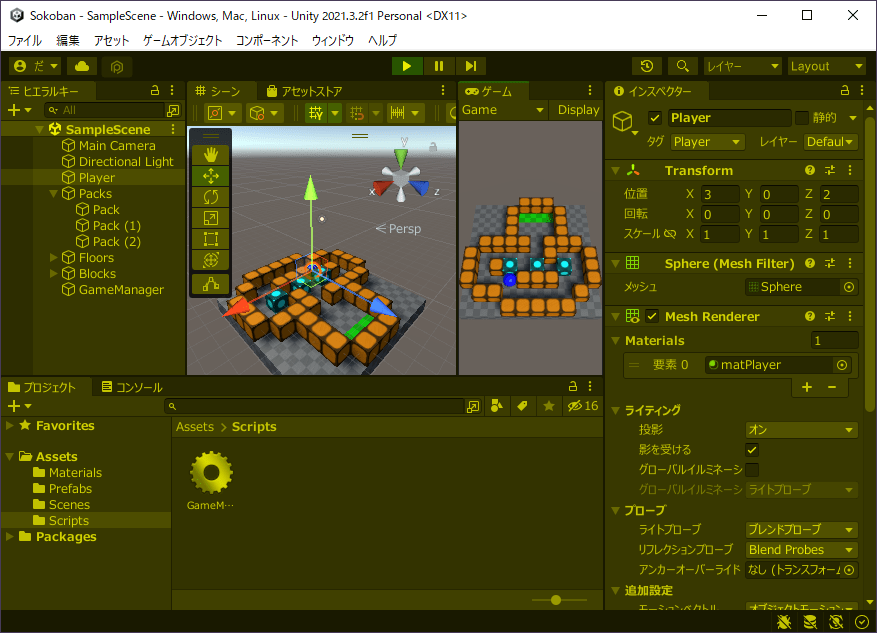The image size is (877, 633).
Task: Click Assets in the breadcrumb path
Action: coord(195,427)
